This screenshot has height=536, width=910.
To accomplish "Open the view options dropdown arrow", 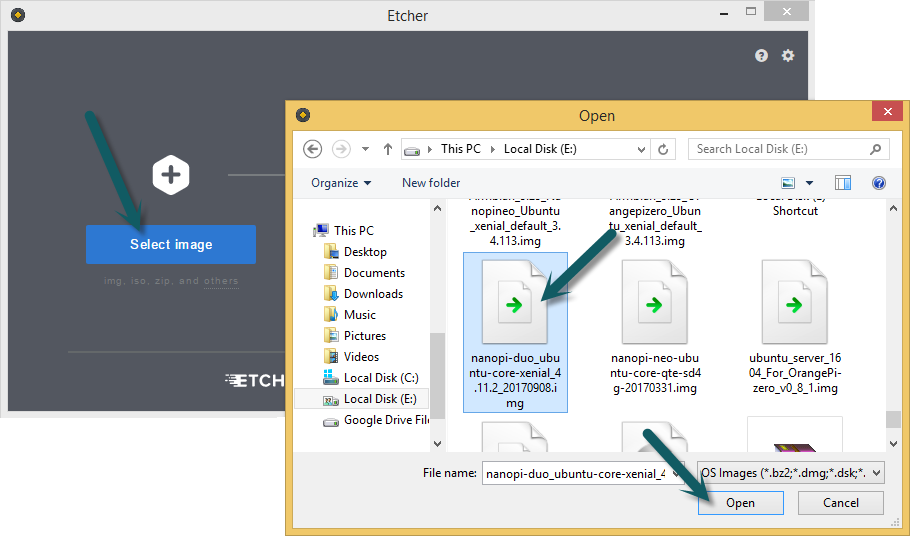I will (x=810, y=183).
